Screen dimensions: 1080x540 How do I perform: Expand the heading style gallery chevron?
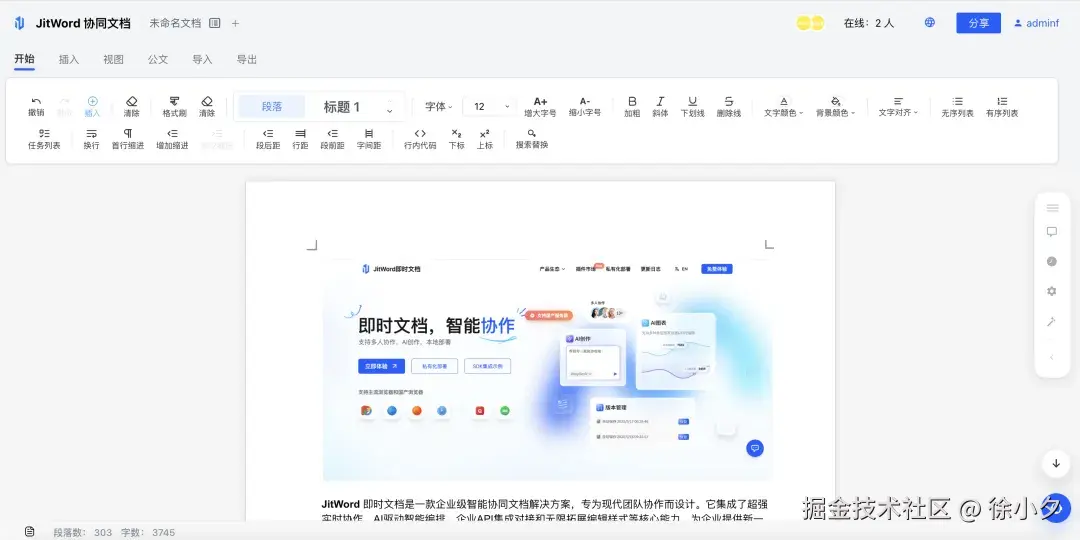390,111
